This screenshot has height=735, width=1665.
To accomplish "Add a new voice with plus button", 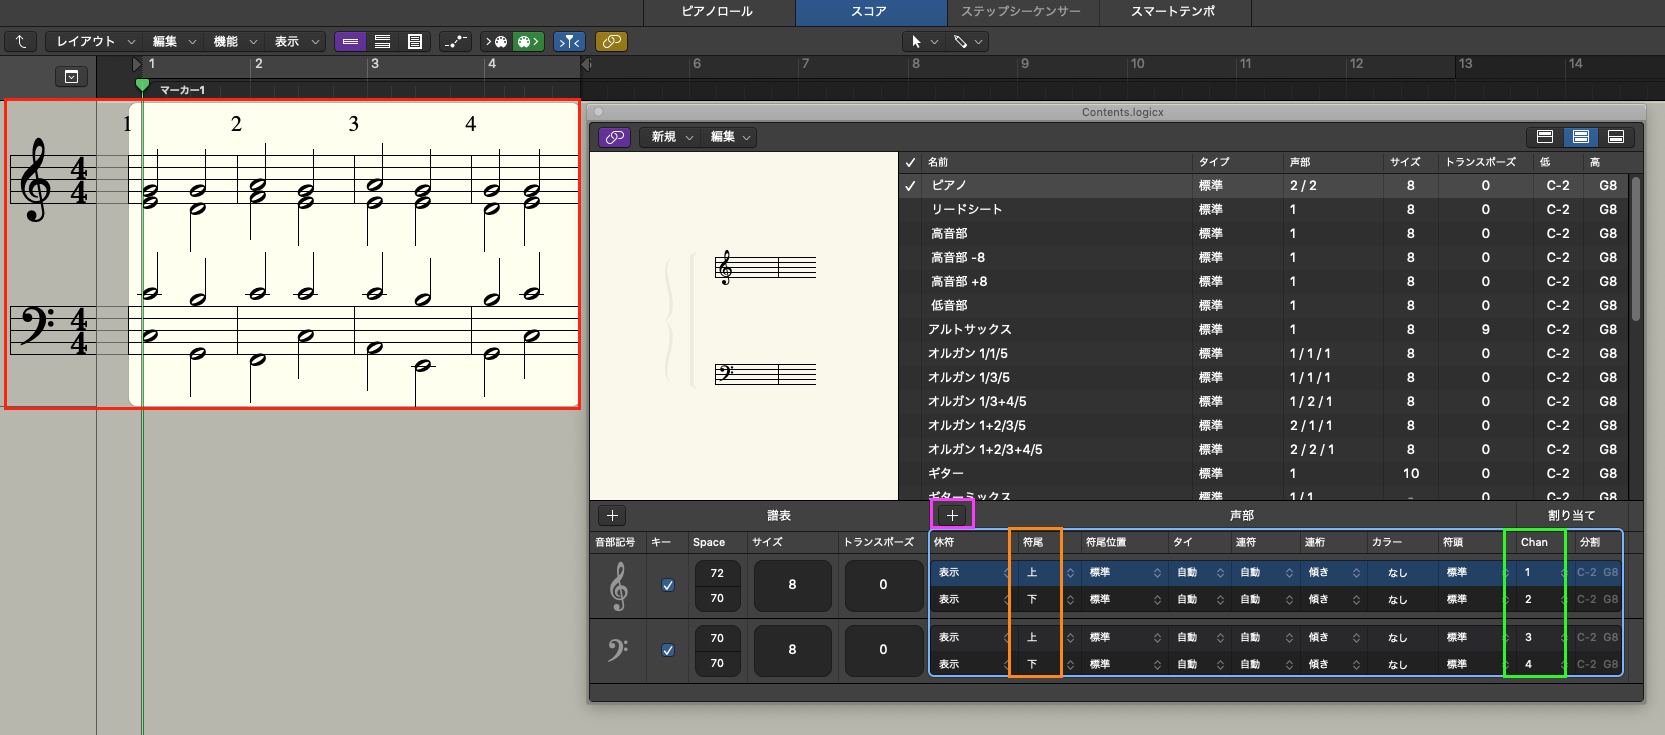I will tap(952, 515).
